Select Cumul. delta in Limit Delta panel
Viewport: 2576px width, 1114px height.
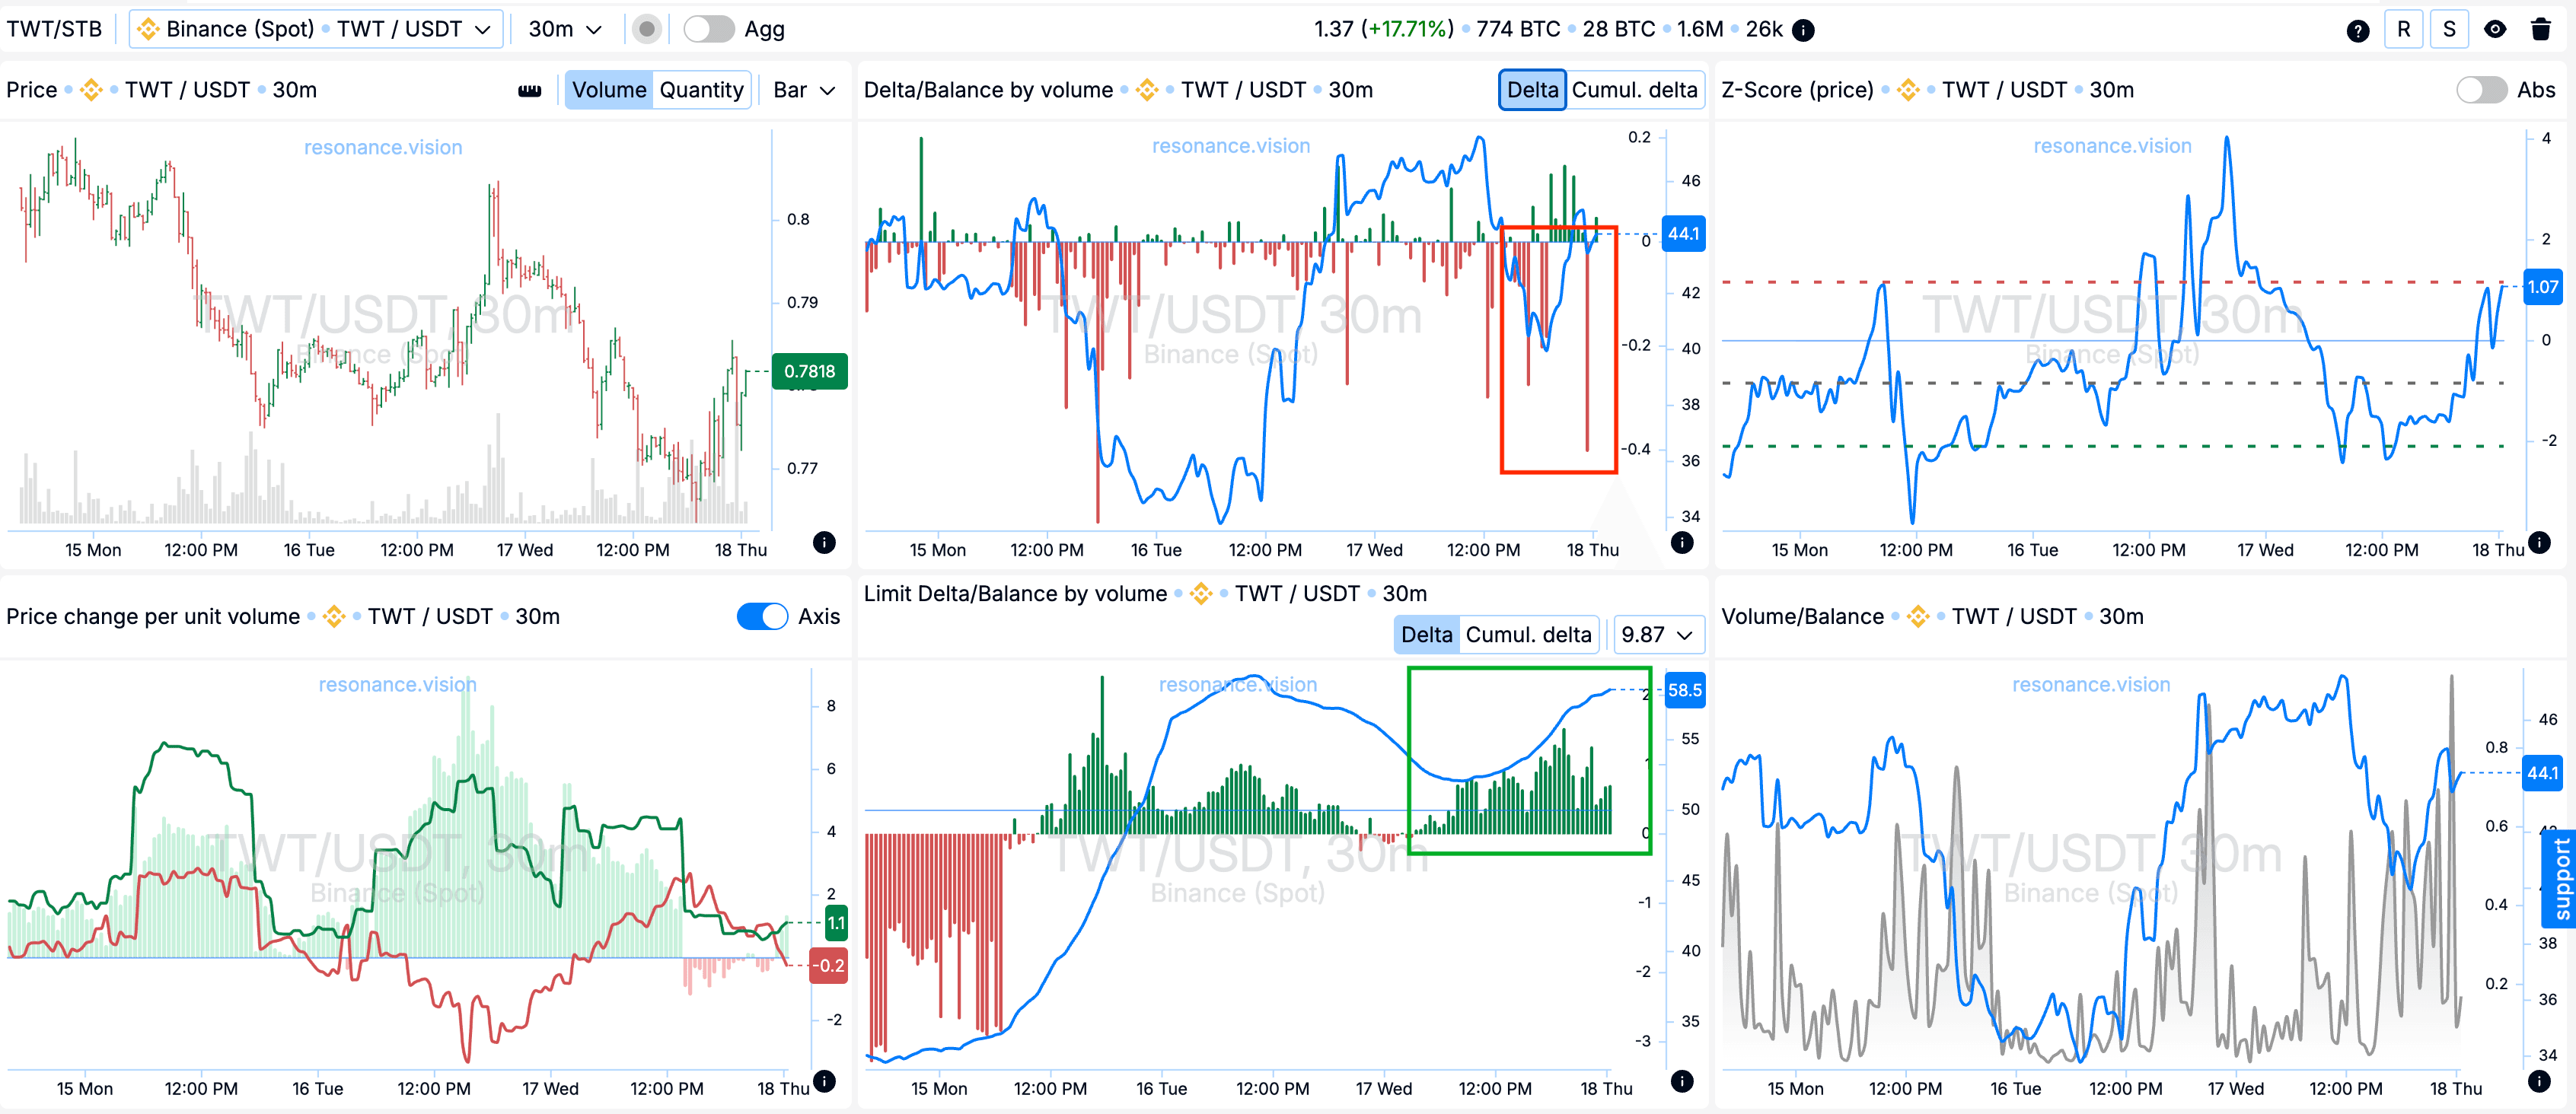(1528, 634)
